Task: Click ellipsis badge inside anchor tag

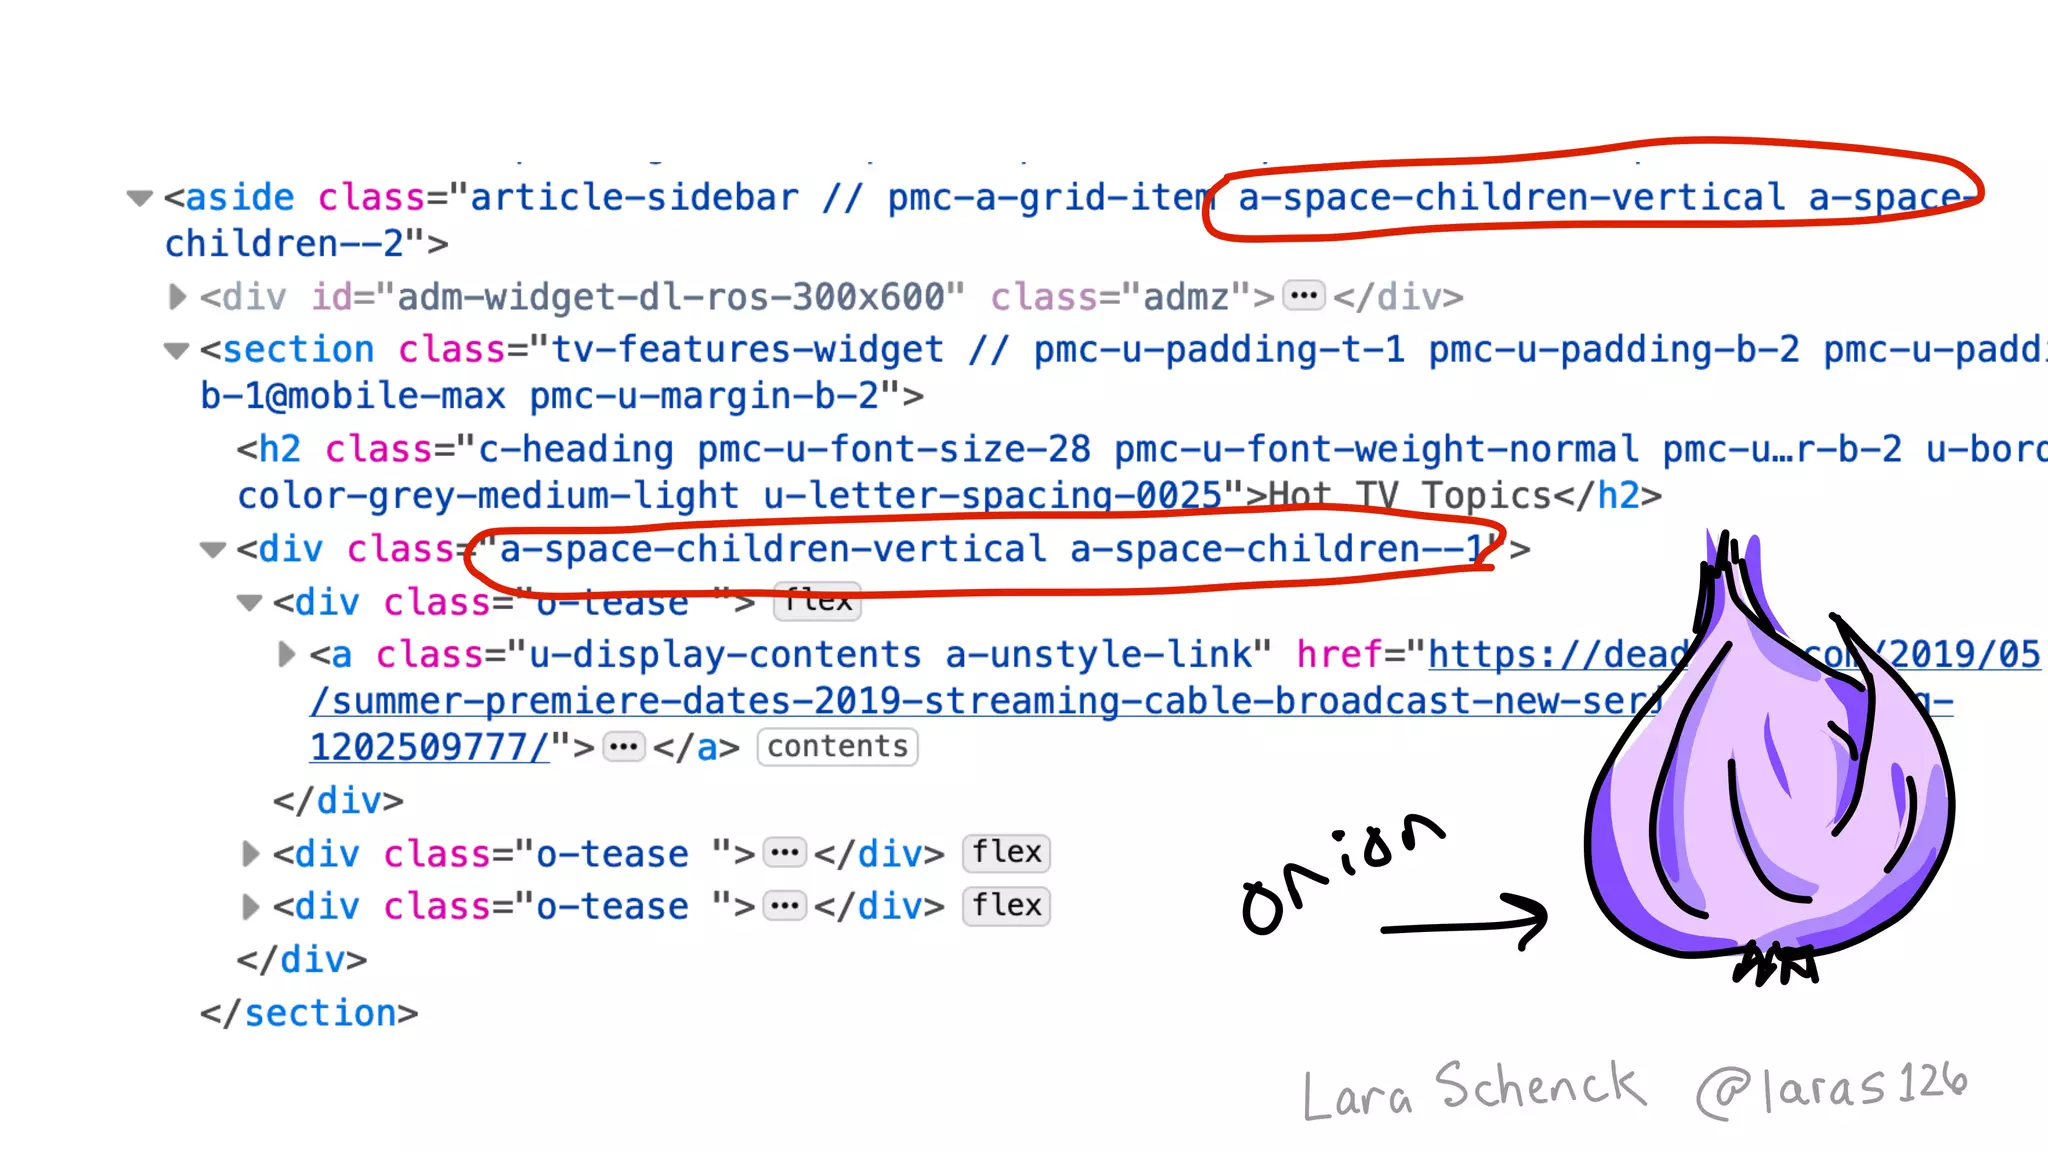Action: (624, 747)
